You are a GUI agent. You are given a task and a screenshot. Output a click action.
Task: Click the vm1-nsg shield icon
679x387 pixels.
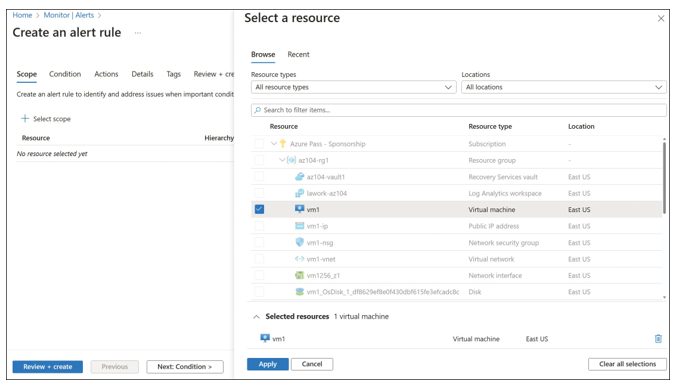(299, 242)
